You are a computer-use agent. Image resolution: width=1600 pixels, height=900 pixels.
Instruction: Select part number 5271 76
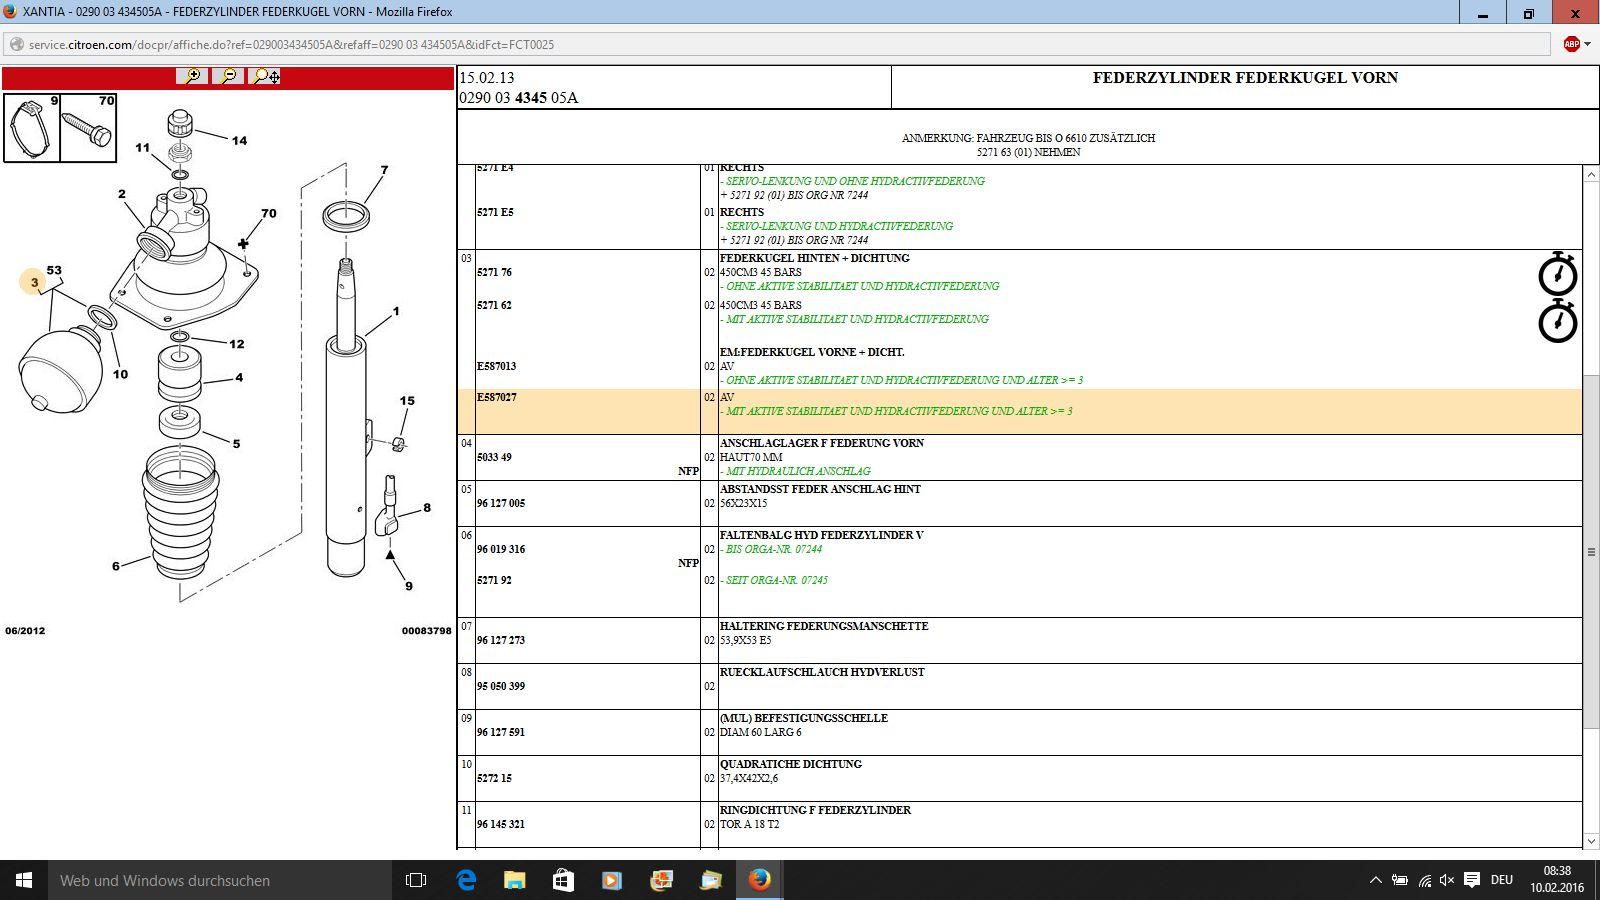tap(494, 272)
